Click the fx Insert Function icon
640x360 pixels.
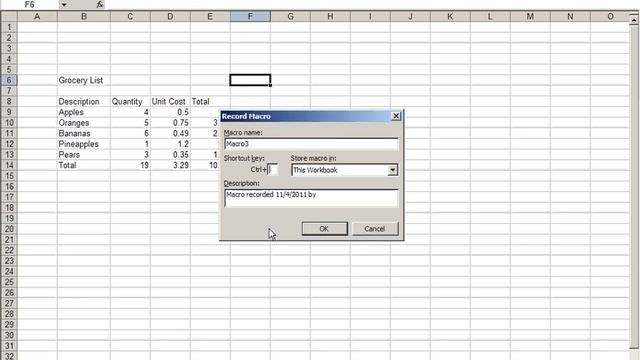point(100,4)
